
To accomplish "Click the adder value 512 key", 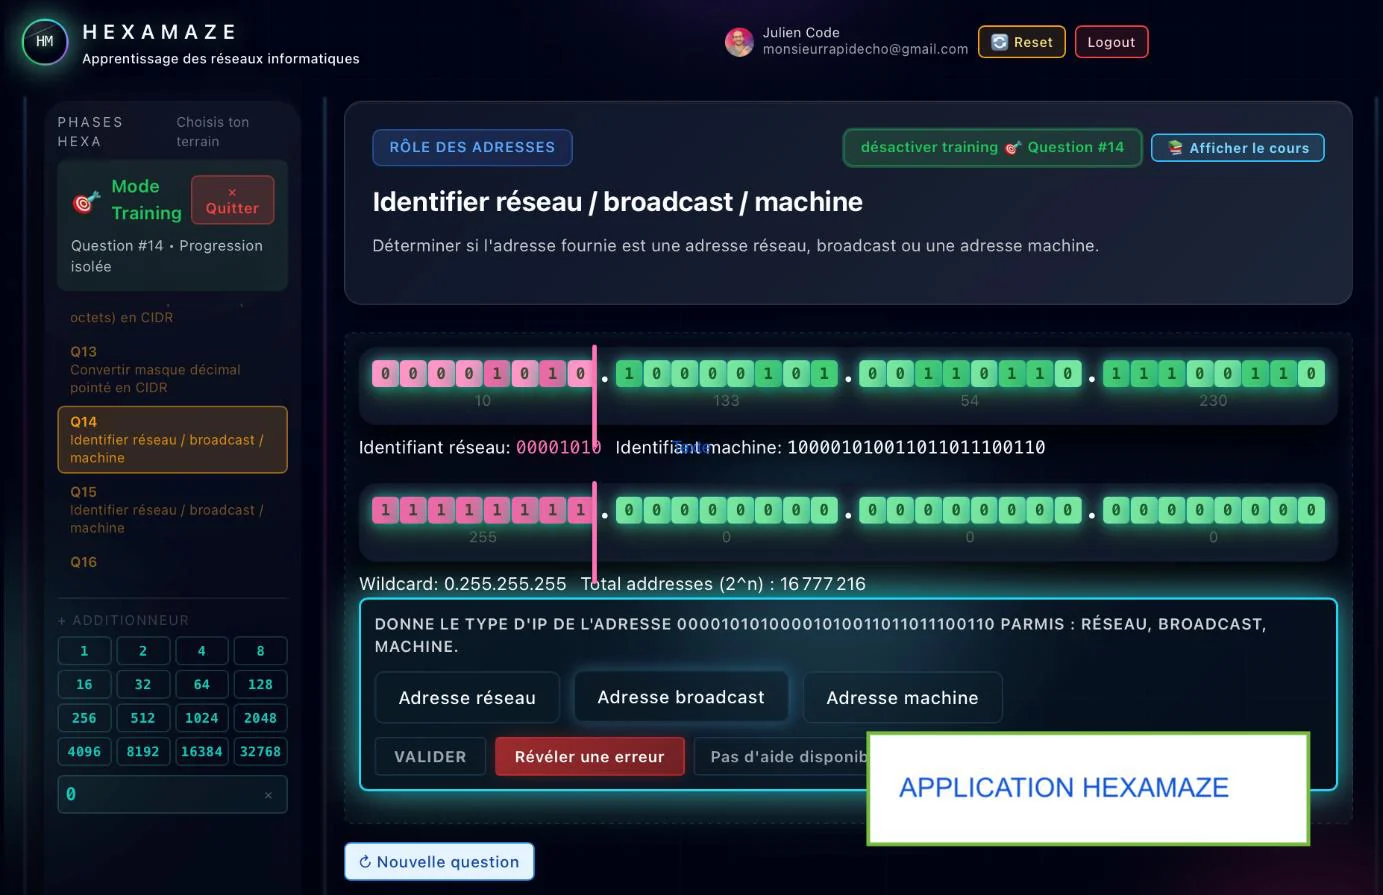I will point(143,718).
